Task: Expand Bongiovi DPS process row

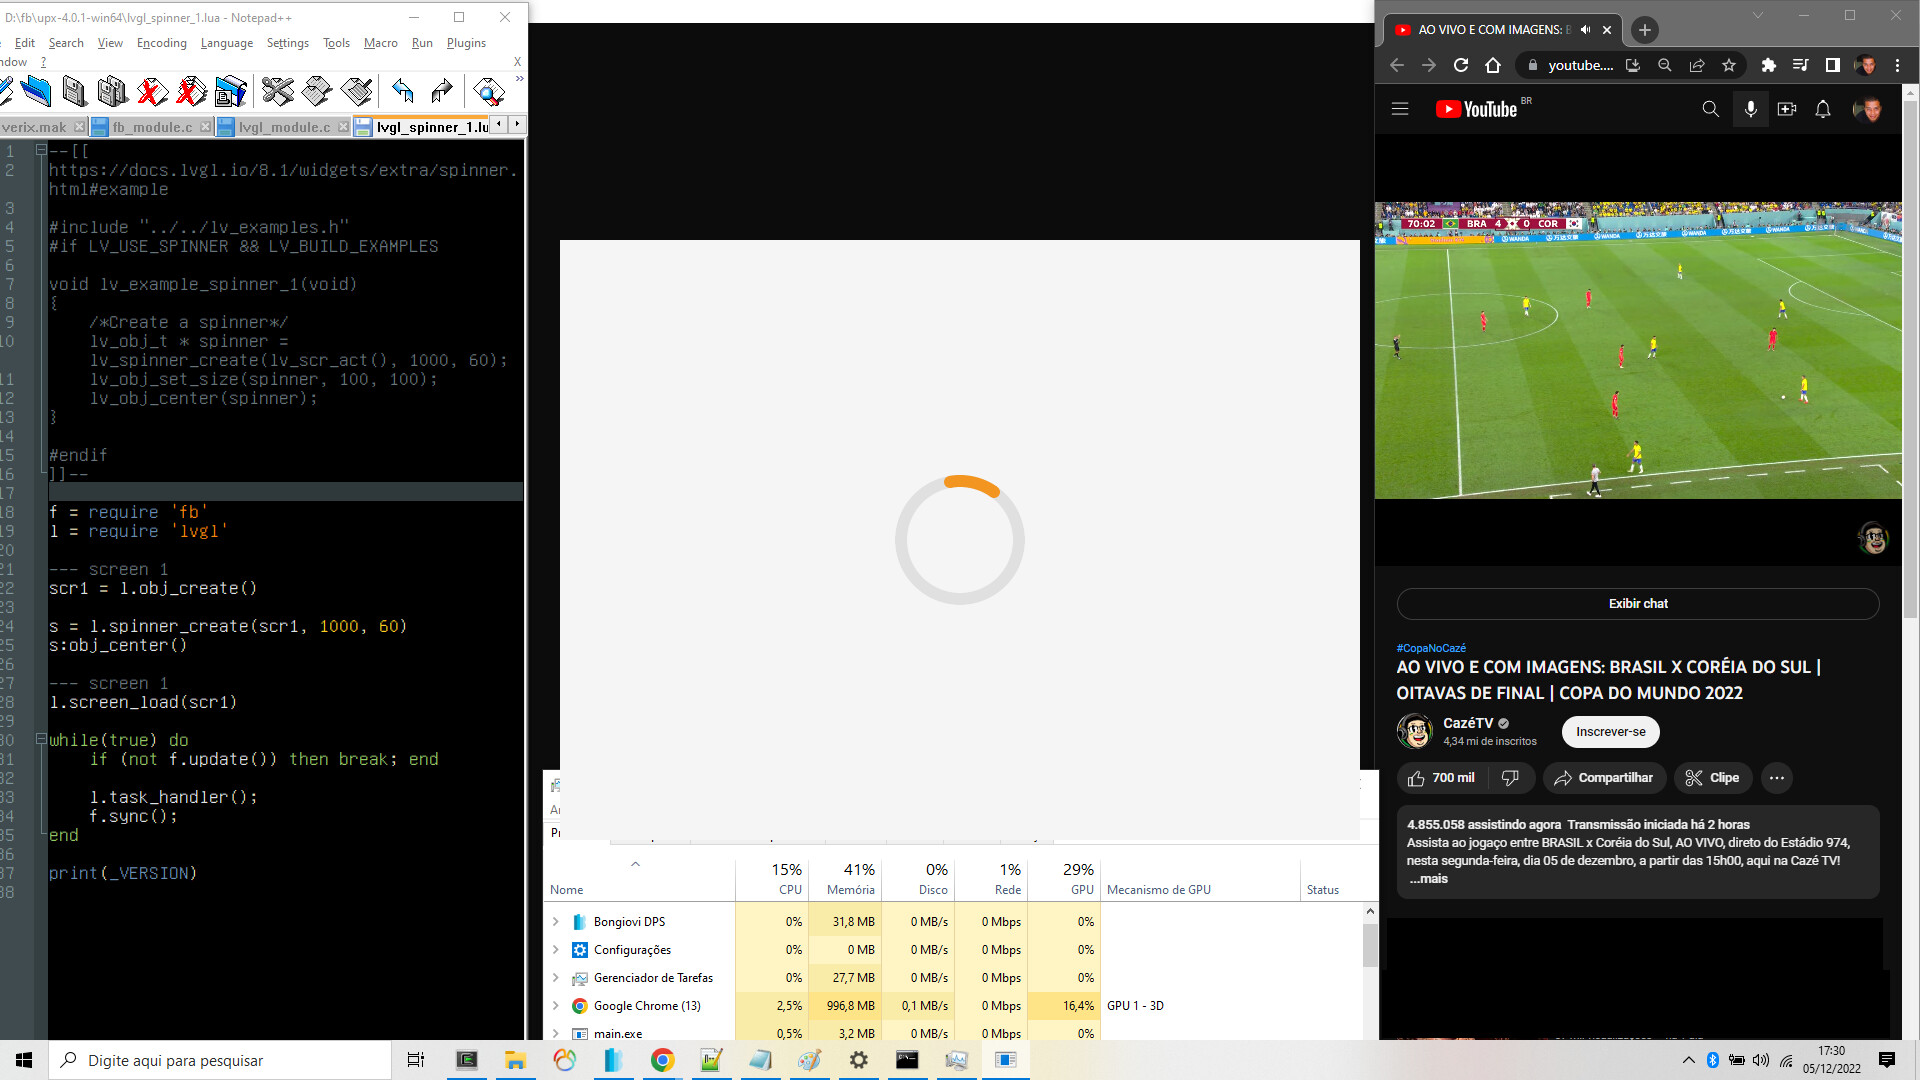Action: tap(556, 922)
